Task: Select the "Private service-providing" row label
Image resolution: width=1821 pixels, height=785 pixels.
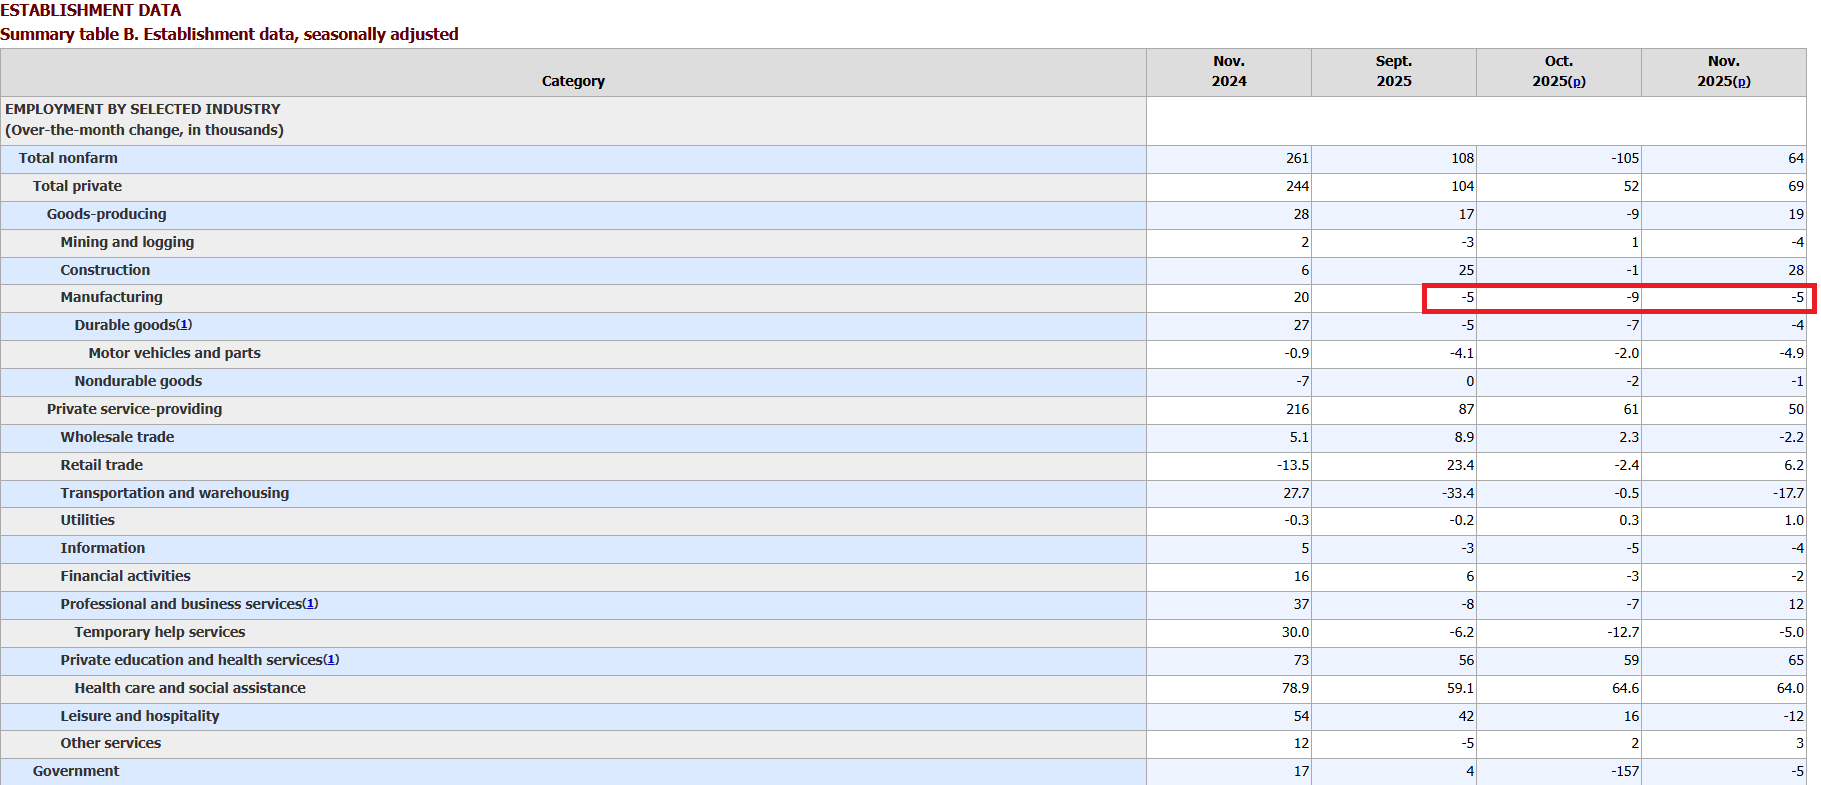Action: (x=134, y=409)
